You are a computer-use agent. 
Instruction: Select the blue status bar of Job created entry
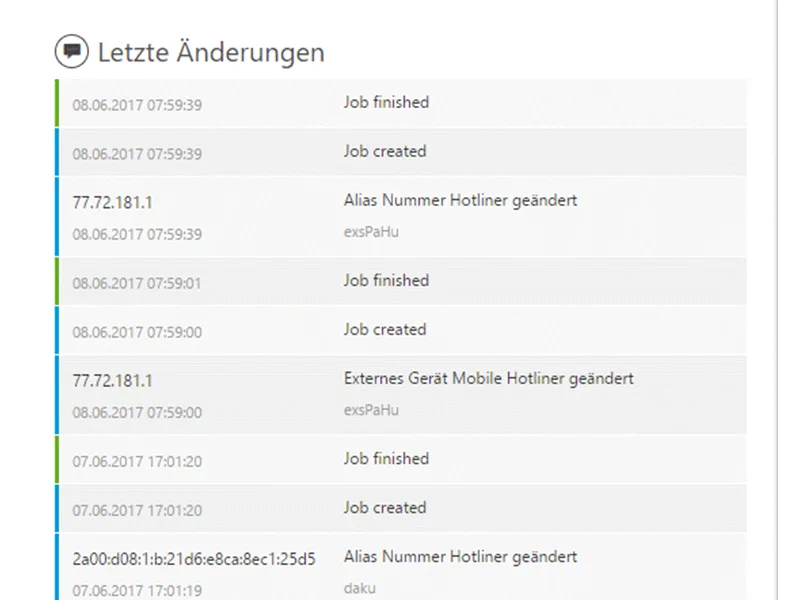coord(55,151)
